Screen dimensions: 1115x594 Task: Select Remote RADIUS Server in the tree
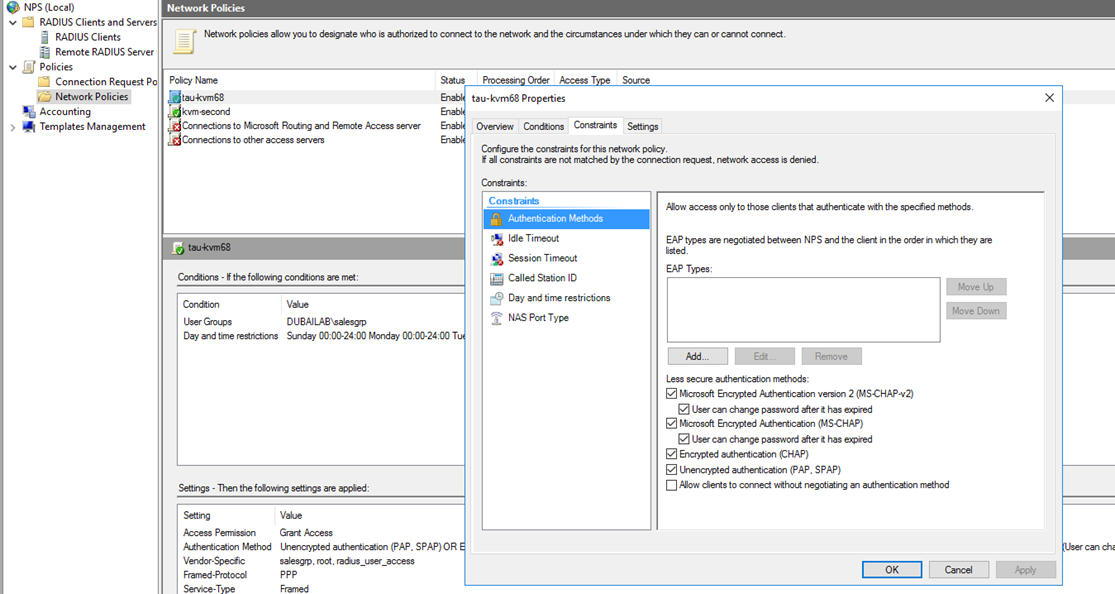[x=104, y=52]
